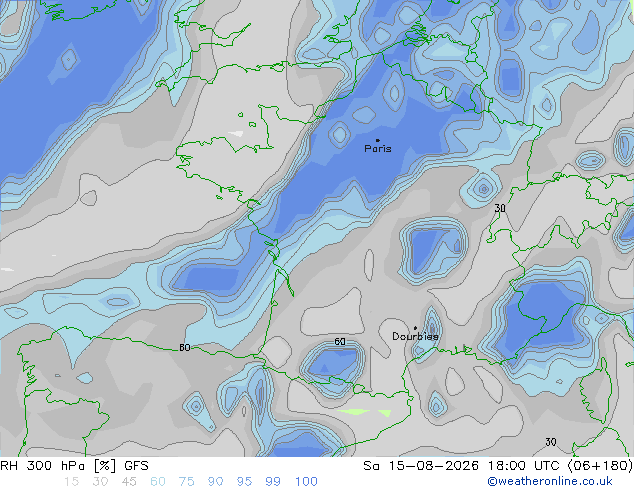Select legend value 100
The height and width of the screenshot is (490, 634).
[x=306, y=482]
